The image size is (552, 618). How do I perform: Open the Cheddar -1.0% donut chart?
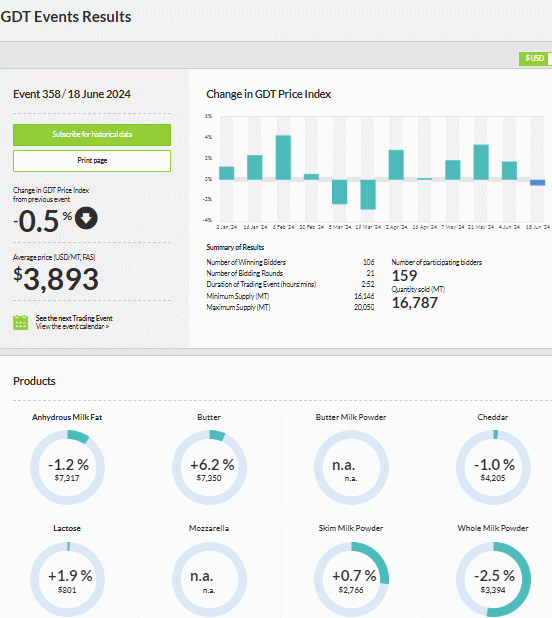493,467
